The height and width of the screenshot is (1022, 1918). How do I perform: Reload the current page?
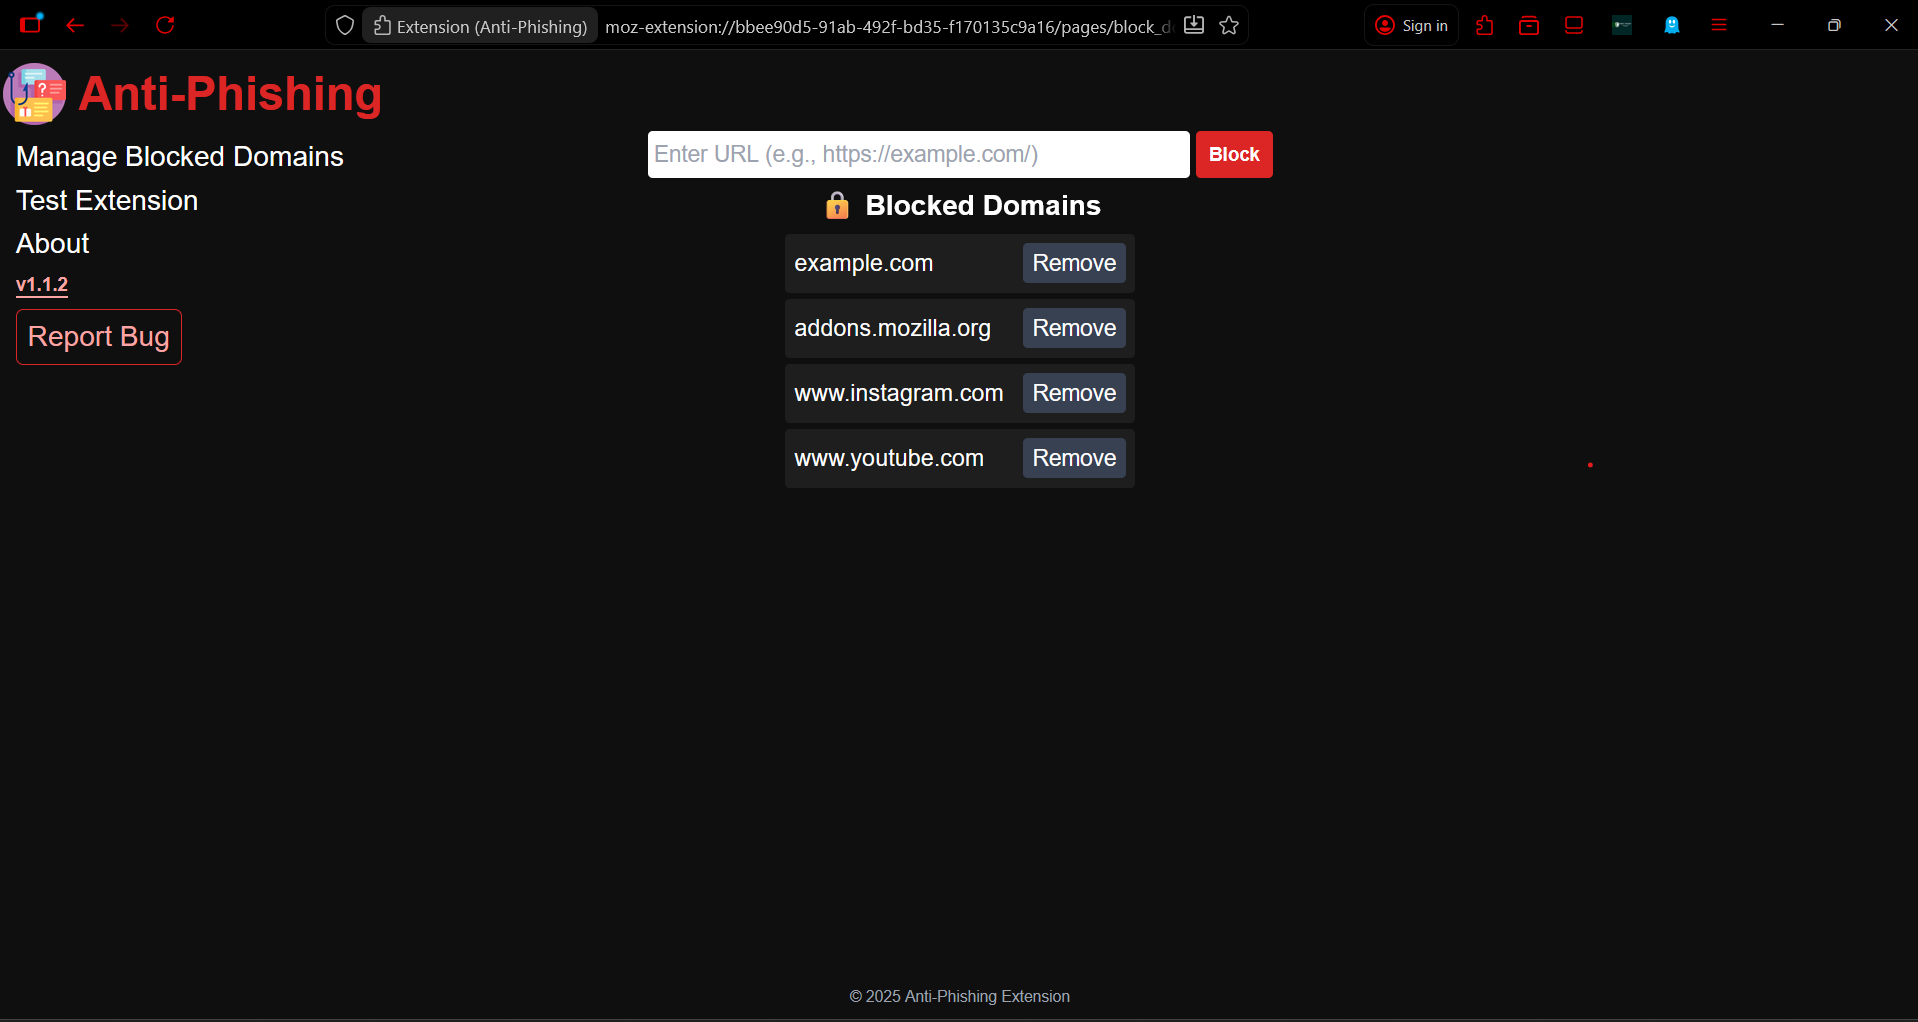point(165,25)
